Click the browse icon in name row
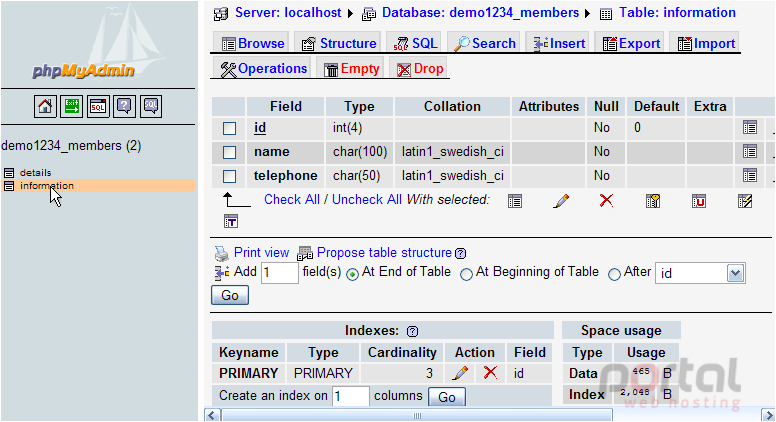Viewport: 776px width, 422px height. [750, 151]
